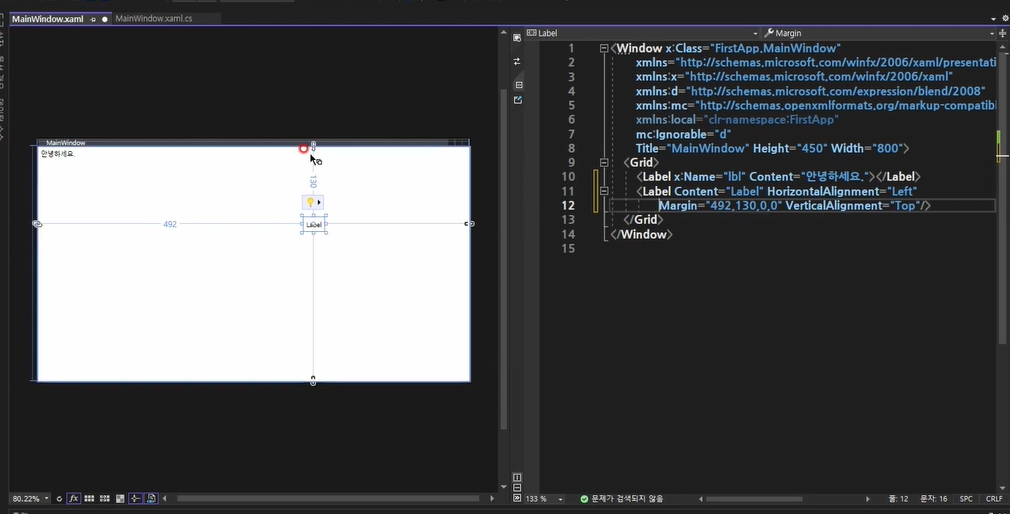The height and width of the screenshot is (514, 1010).
Task: Click the swap panes icon in splitter bar
Action: 517,61
